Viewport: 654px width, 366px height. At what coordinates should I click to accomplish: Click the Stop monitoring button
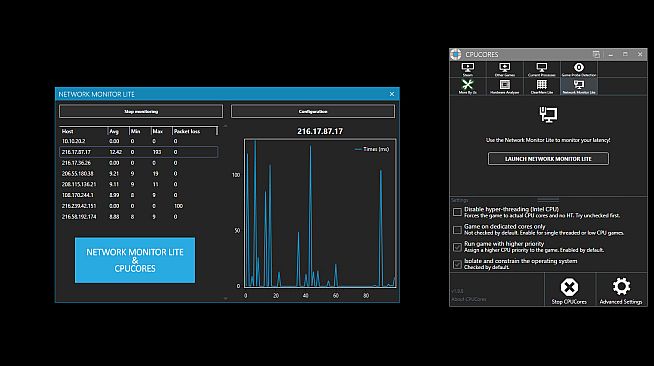pos(141,111)
